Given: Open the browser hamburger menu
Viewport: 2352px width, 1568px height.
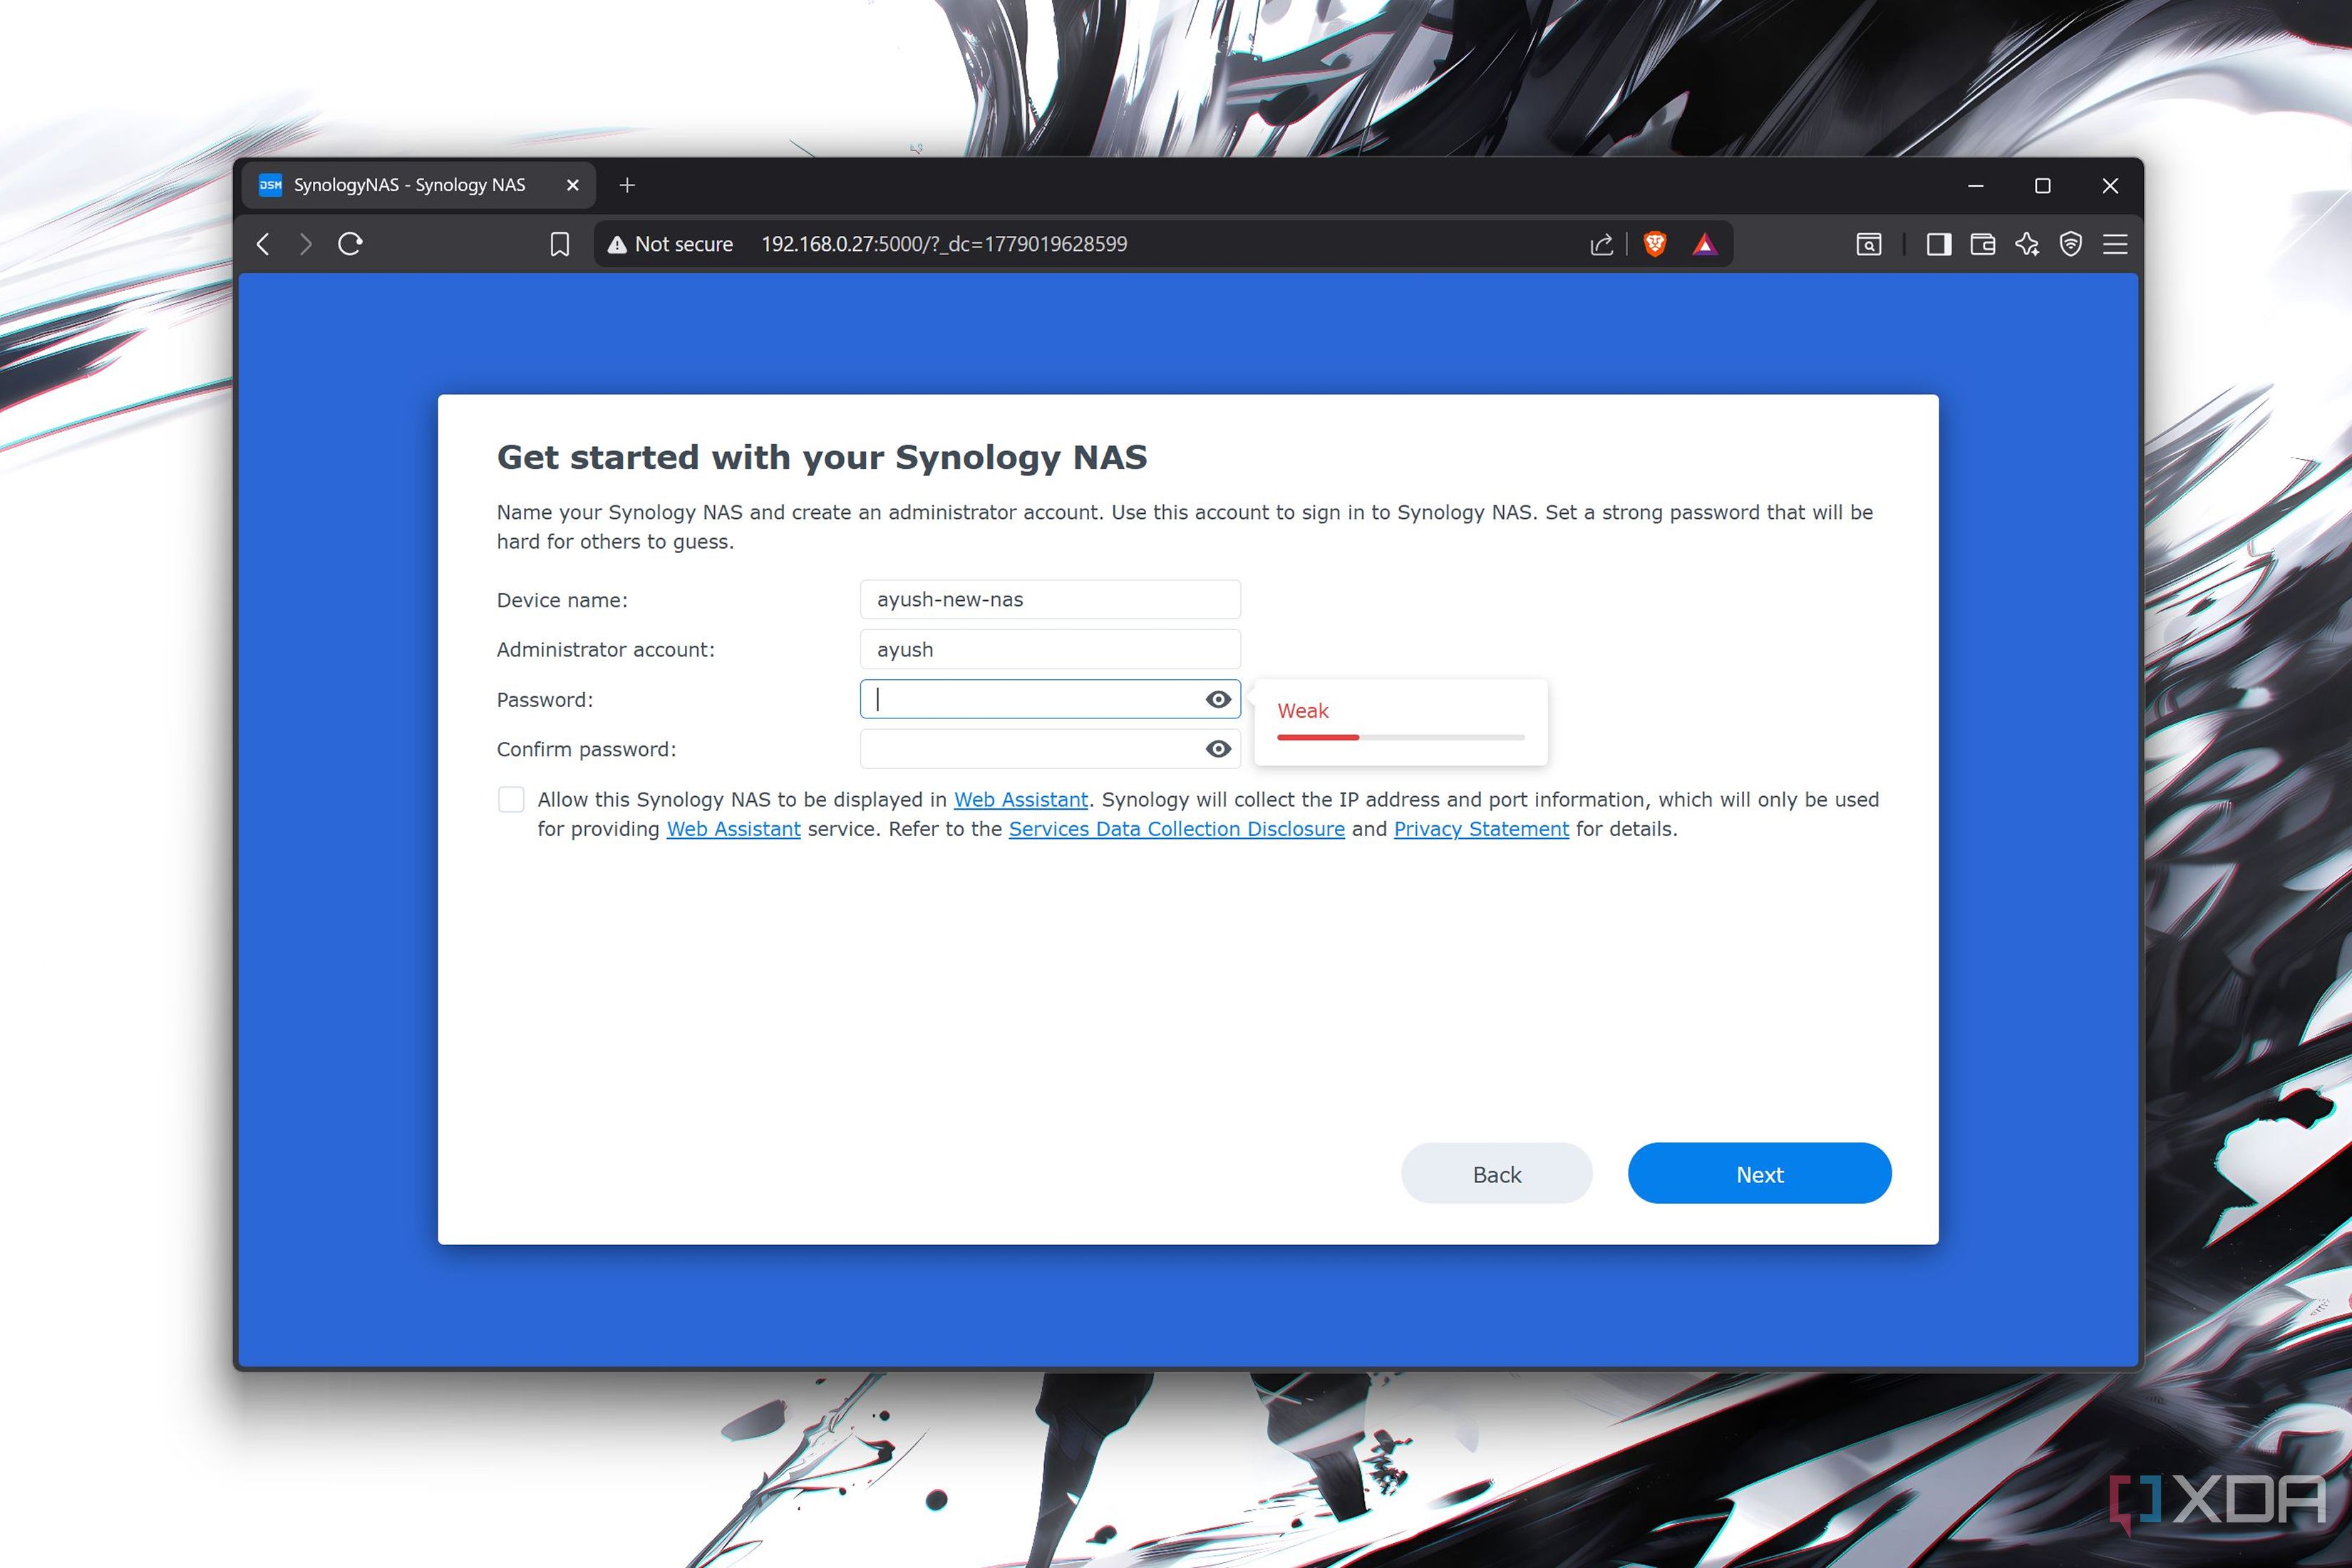Looking at the screenshot, I should [2115, 244].
